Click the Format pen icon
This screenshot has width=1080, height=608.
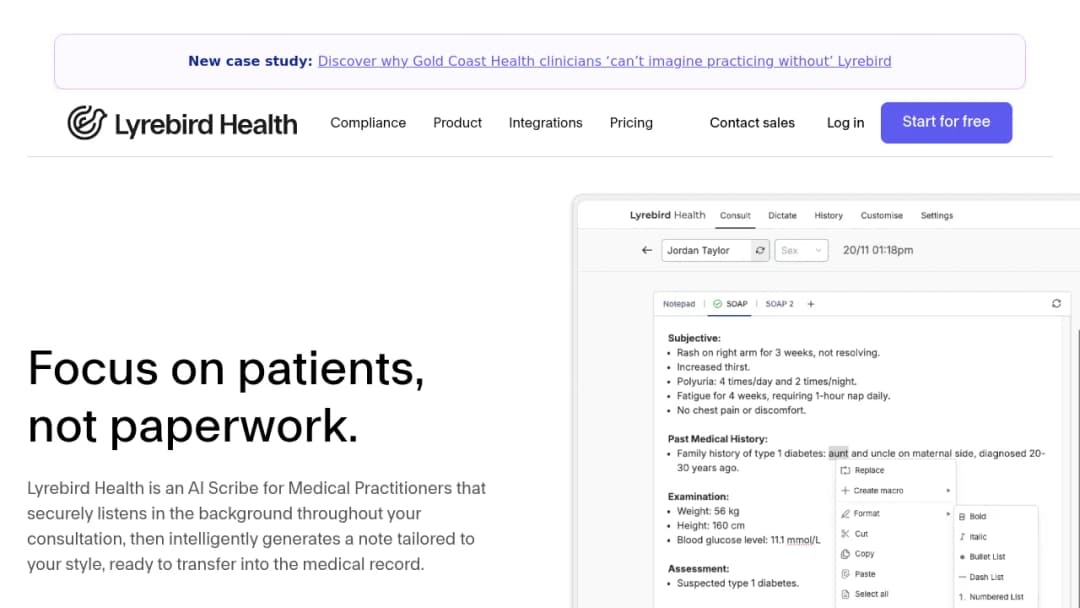click(845, 514)
